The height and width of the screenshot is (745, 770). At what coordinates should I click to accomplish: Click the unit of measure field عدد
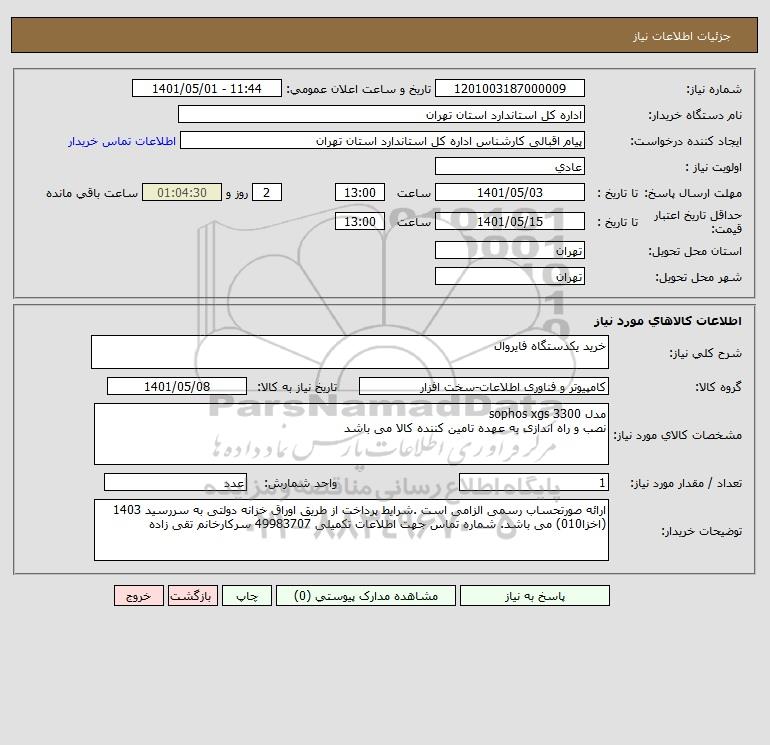click(x=175, y=482)
